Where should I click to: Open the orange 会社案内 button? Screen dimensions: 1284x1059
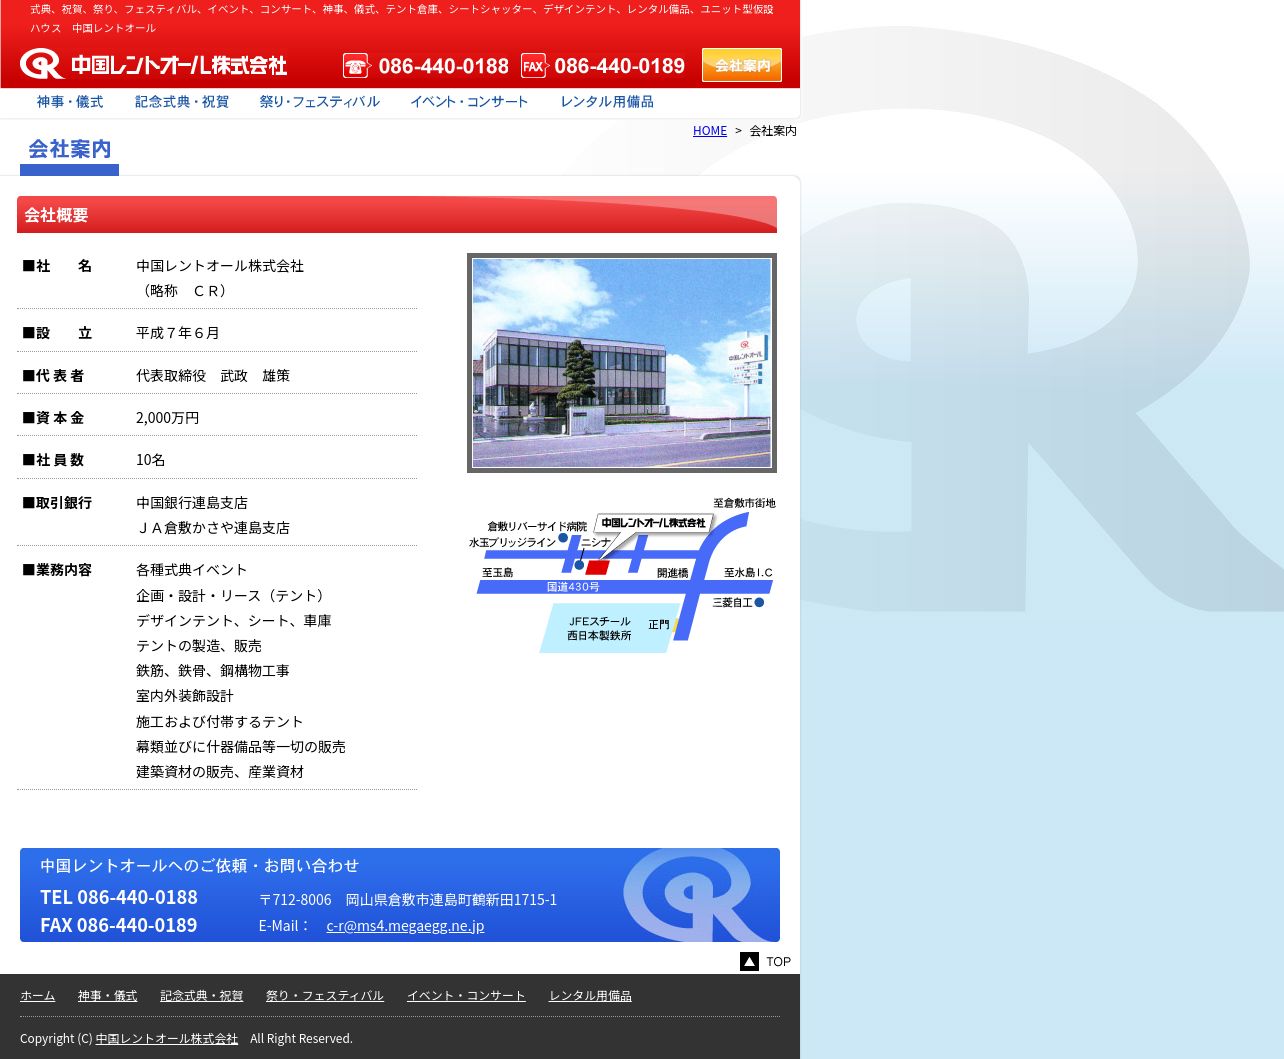(x=742, y=65)
